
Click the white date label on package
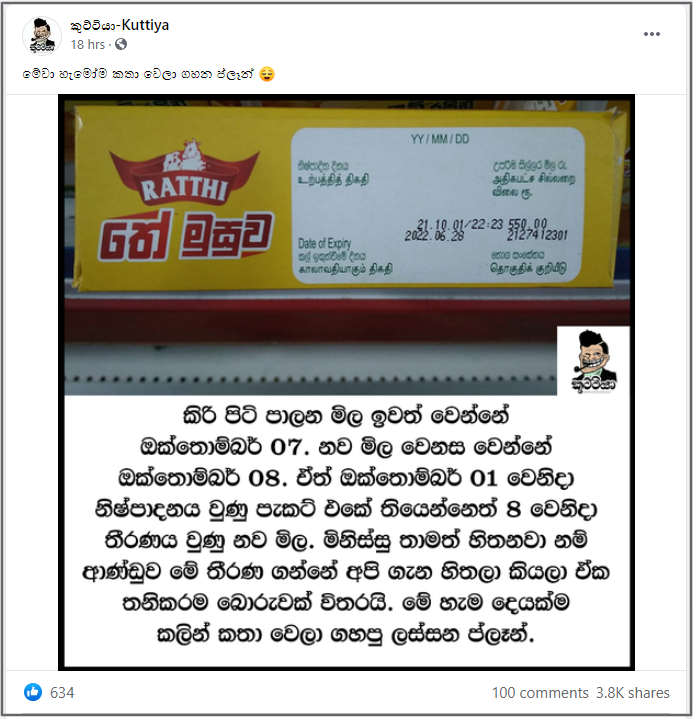438,205
